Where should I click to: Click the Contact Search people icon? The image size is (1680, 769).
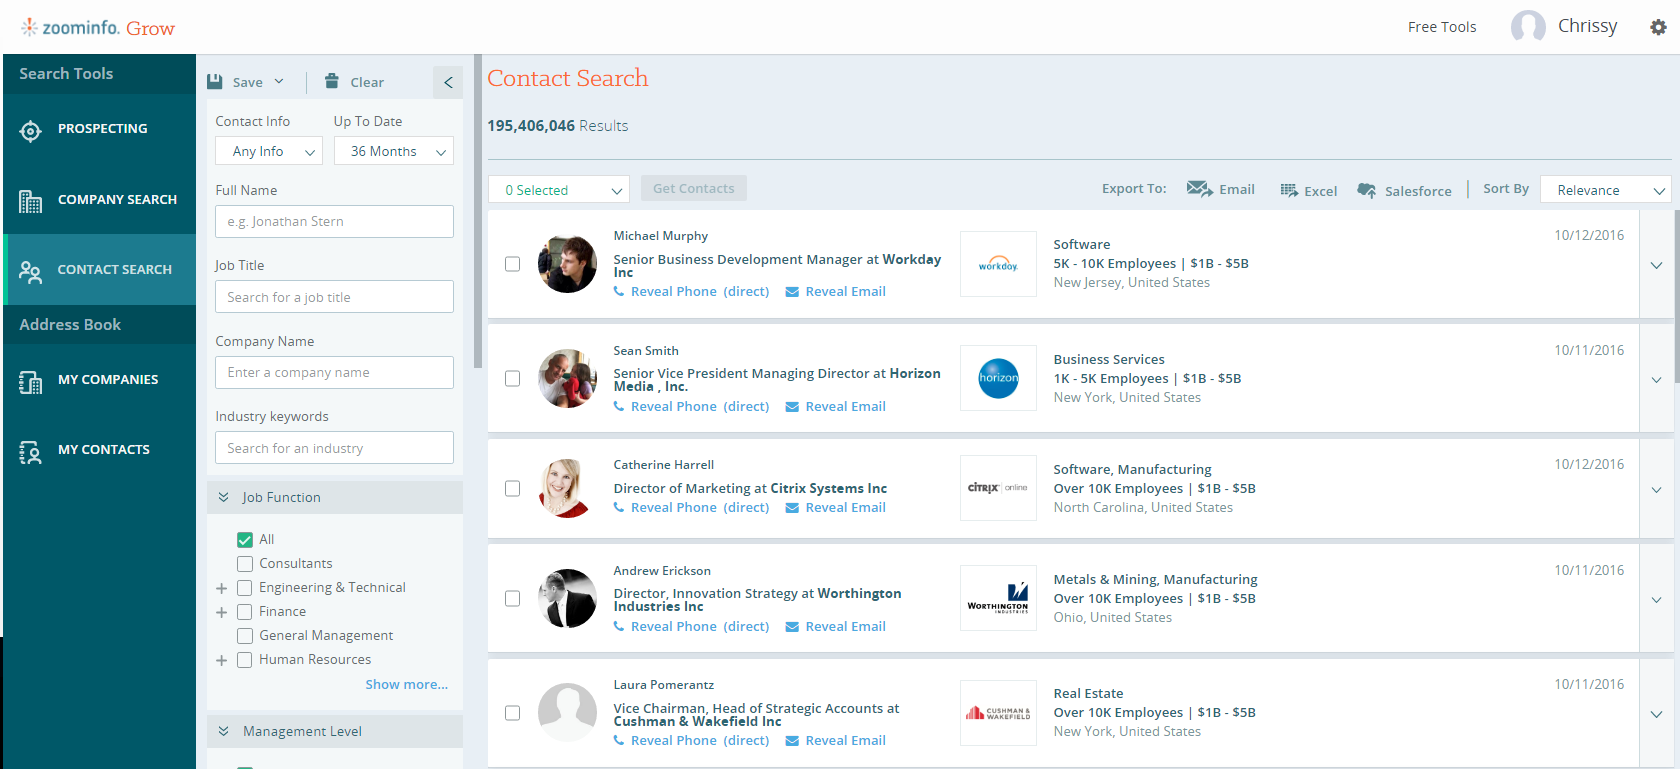[31, 271]
